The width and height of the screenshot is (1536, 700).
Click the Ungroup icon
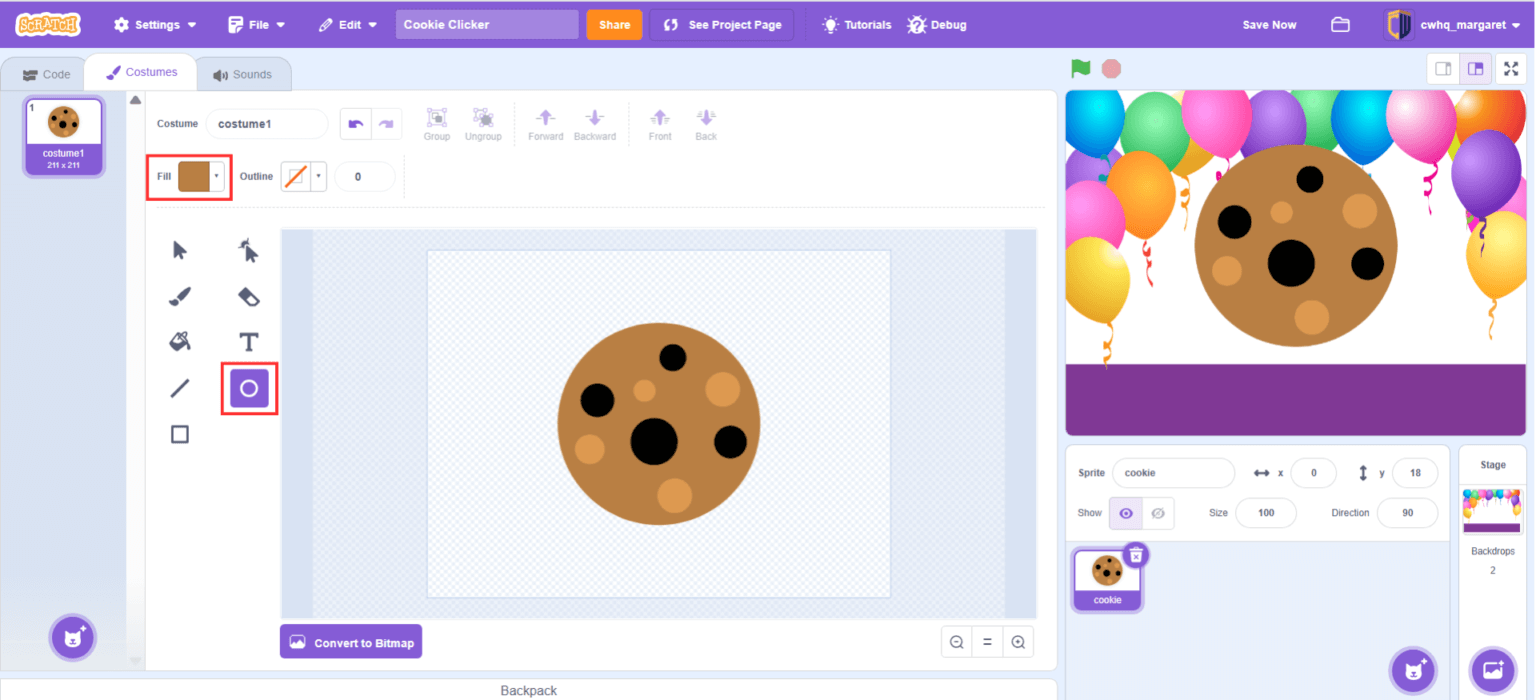click(483, 124)
